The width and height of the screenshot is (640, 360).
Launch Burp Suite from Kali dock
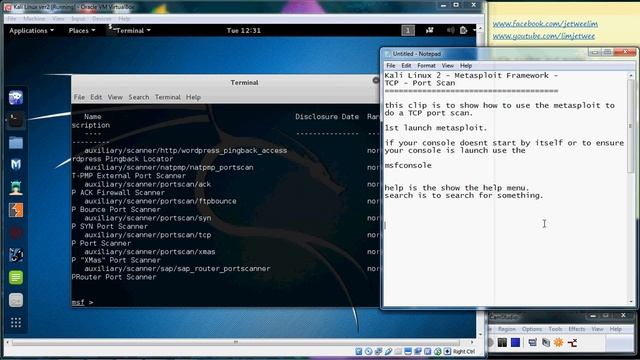tap(16, 210)
